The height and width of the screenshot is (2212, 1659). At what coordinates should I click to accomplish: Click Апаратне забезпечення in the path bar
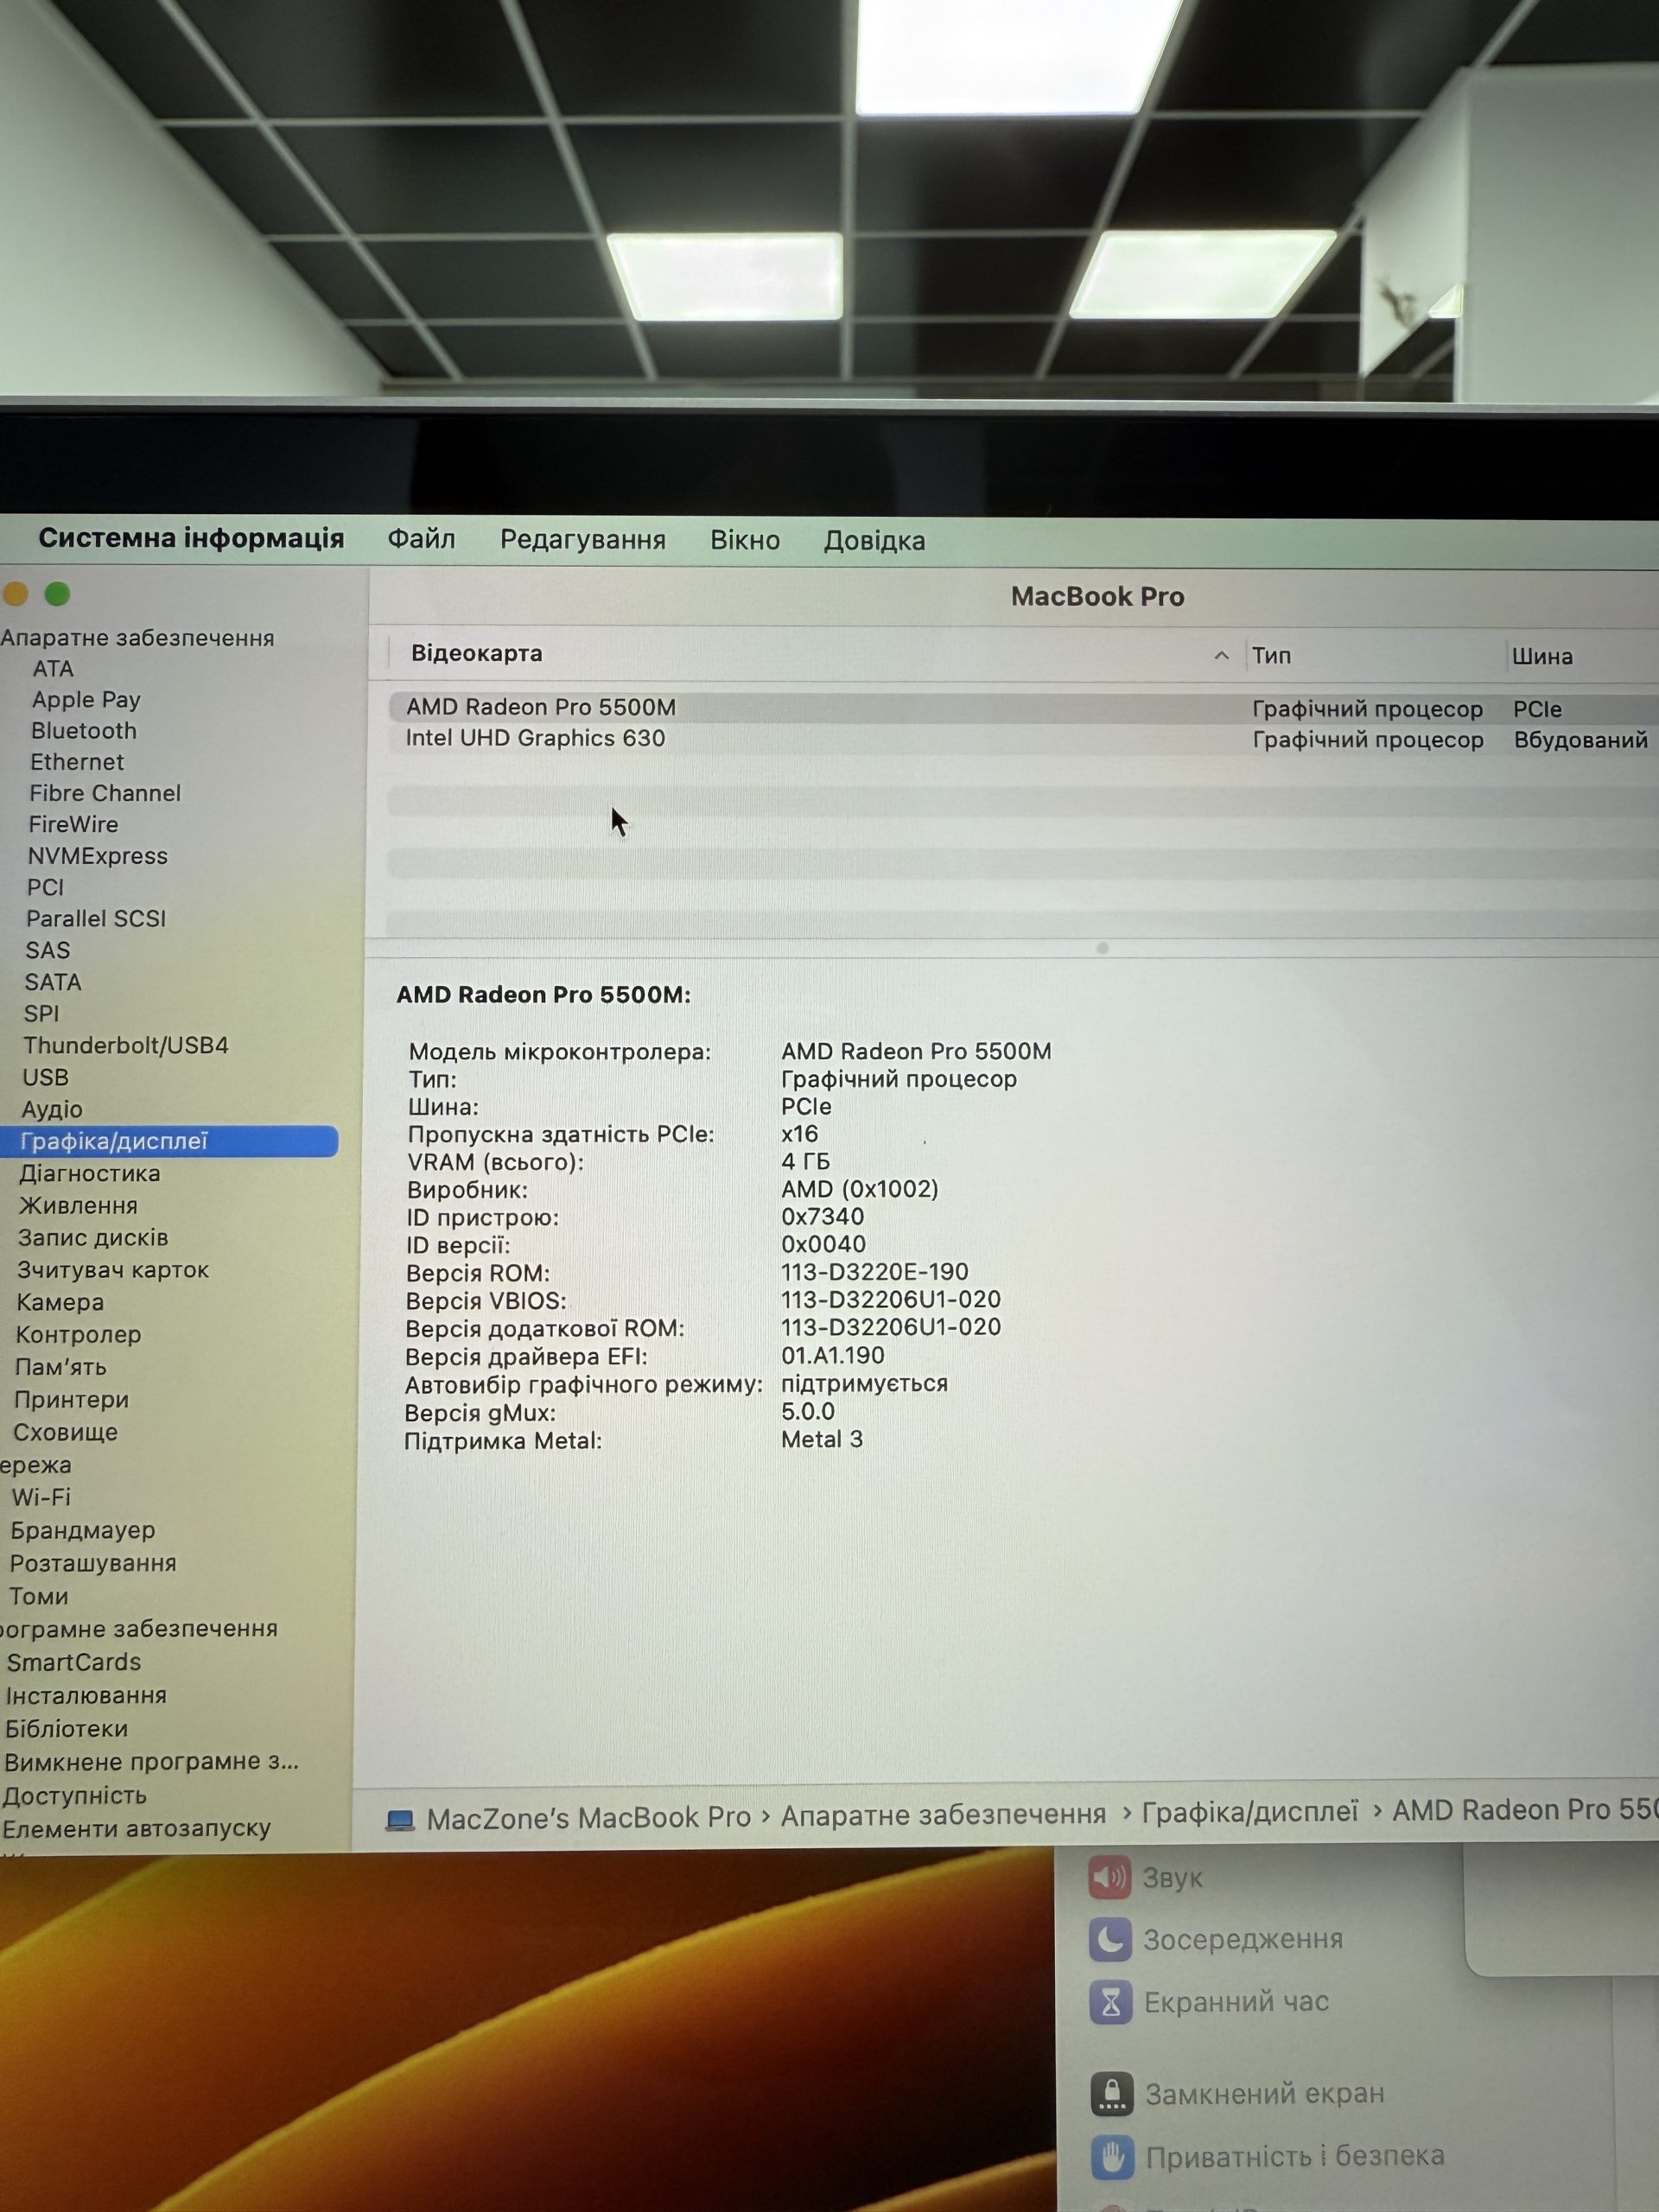click(943, 1815)
